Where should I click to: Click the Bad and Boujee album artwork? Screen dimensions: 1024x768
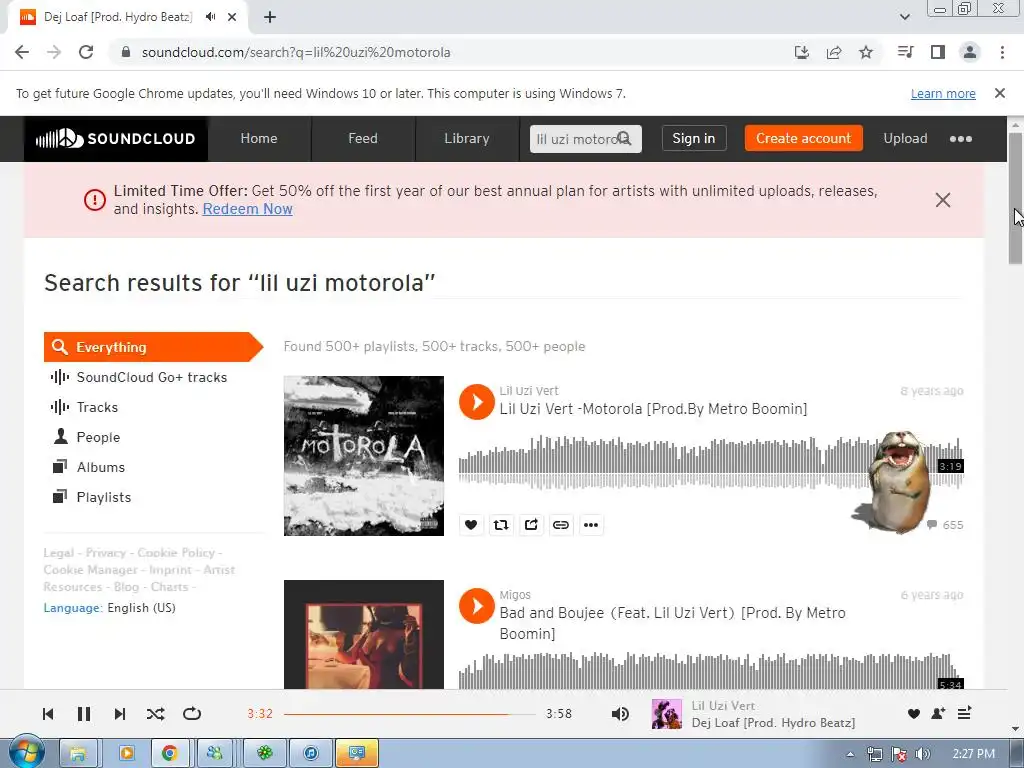pyautogui.click(x=364, y=634)
